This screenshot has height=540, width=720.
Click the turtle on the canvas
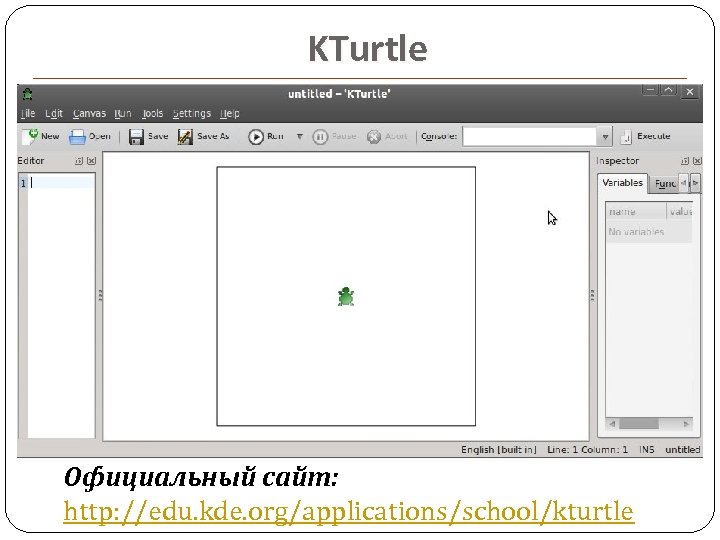pyautogui.click(x=346, y=296)
